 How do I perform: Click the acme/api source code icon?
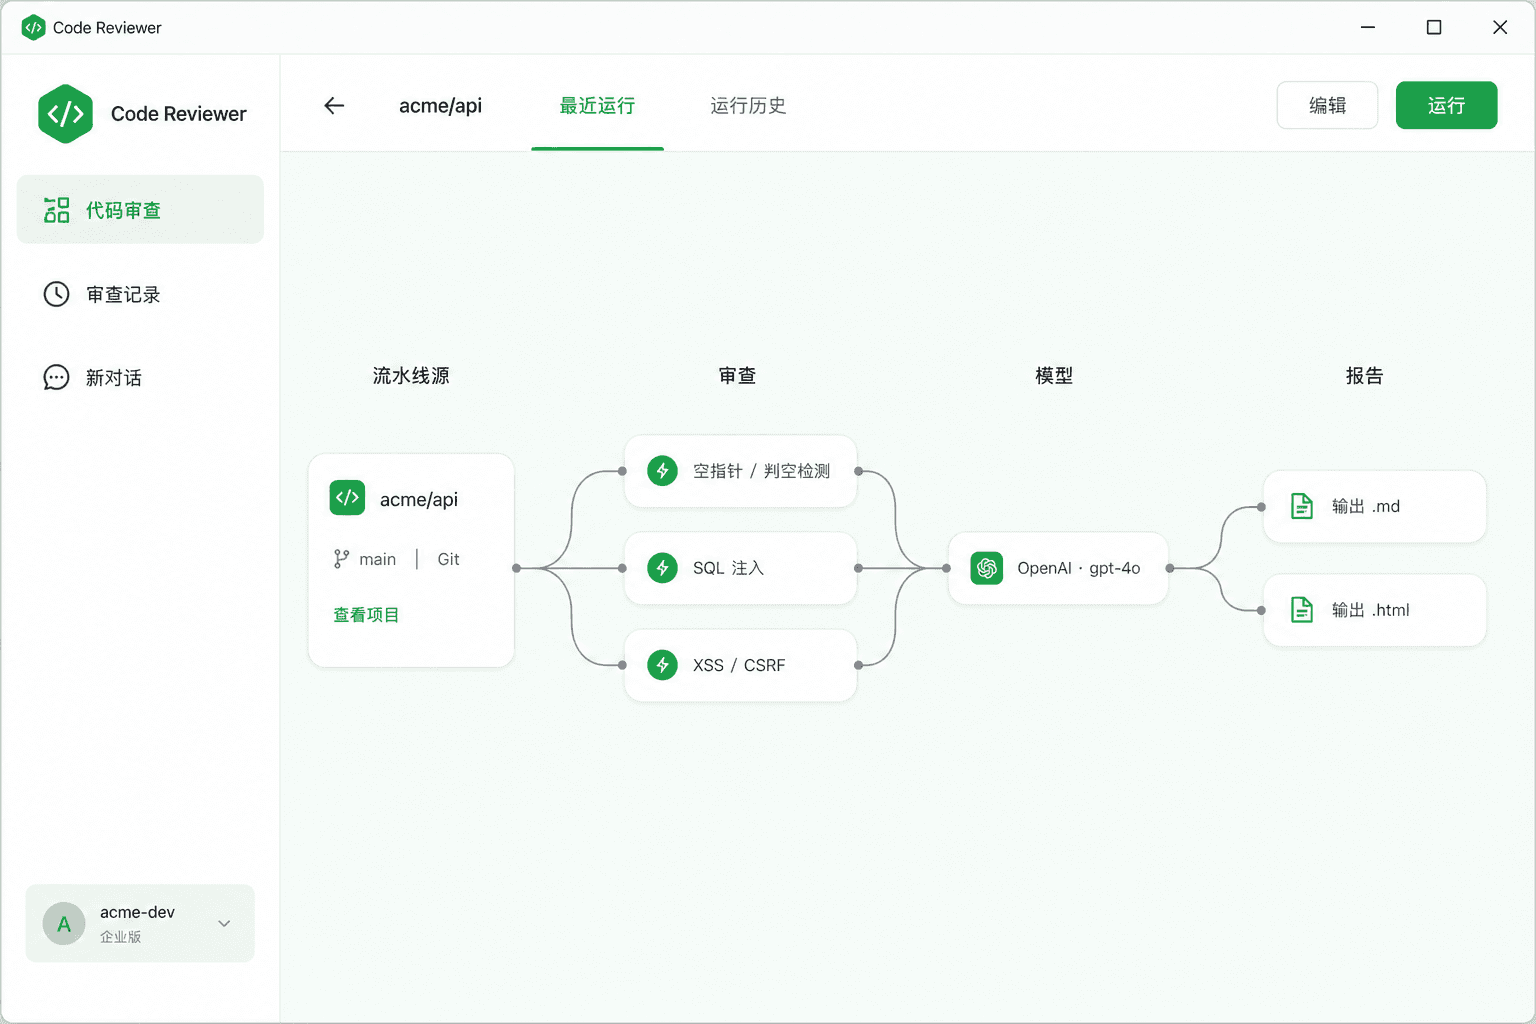pyautogui.click(x=347, y=497)
